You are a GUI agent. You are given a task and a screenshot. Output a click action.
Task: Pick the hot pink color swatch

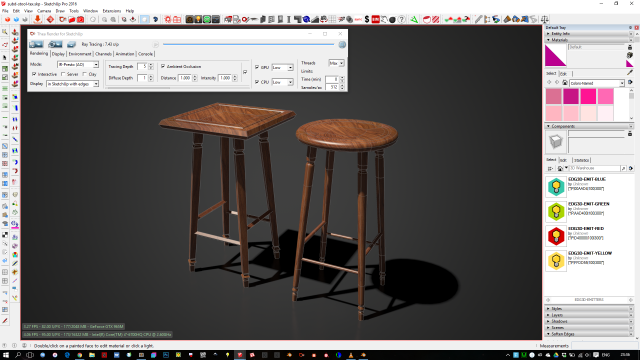[x=588, y=97]
